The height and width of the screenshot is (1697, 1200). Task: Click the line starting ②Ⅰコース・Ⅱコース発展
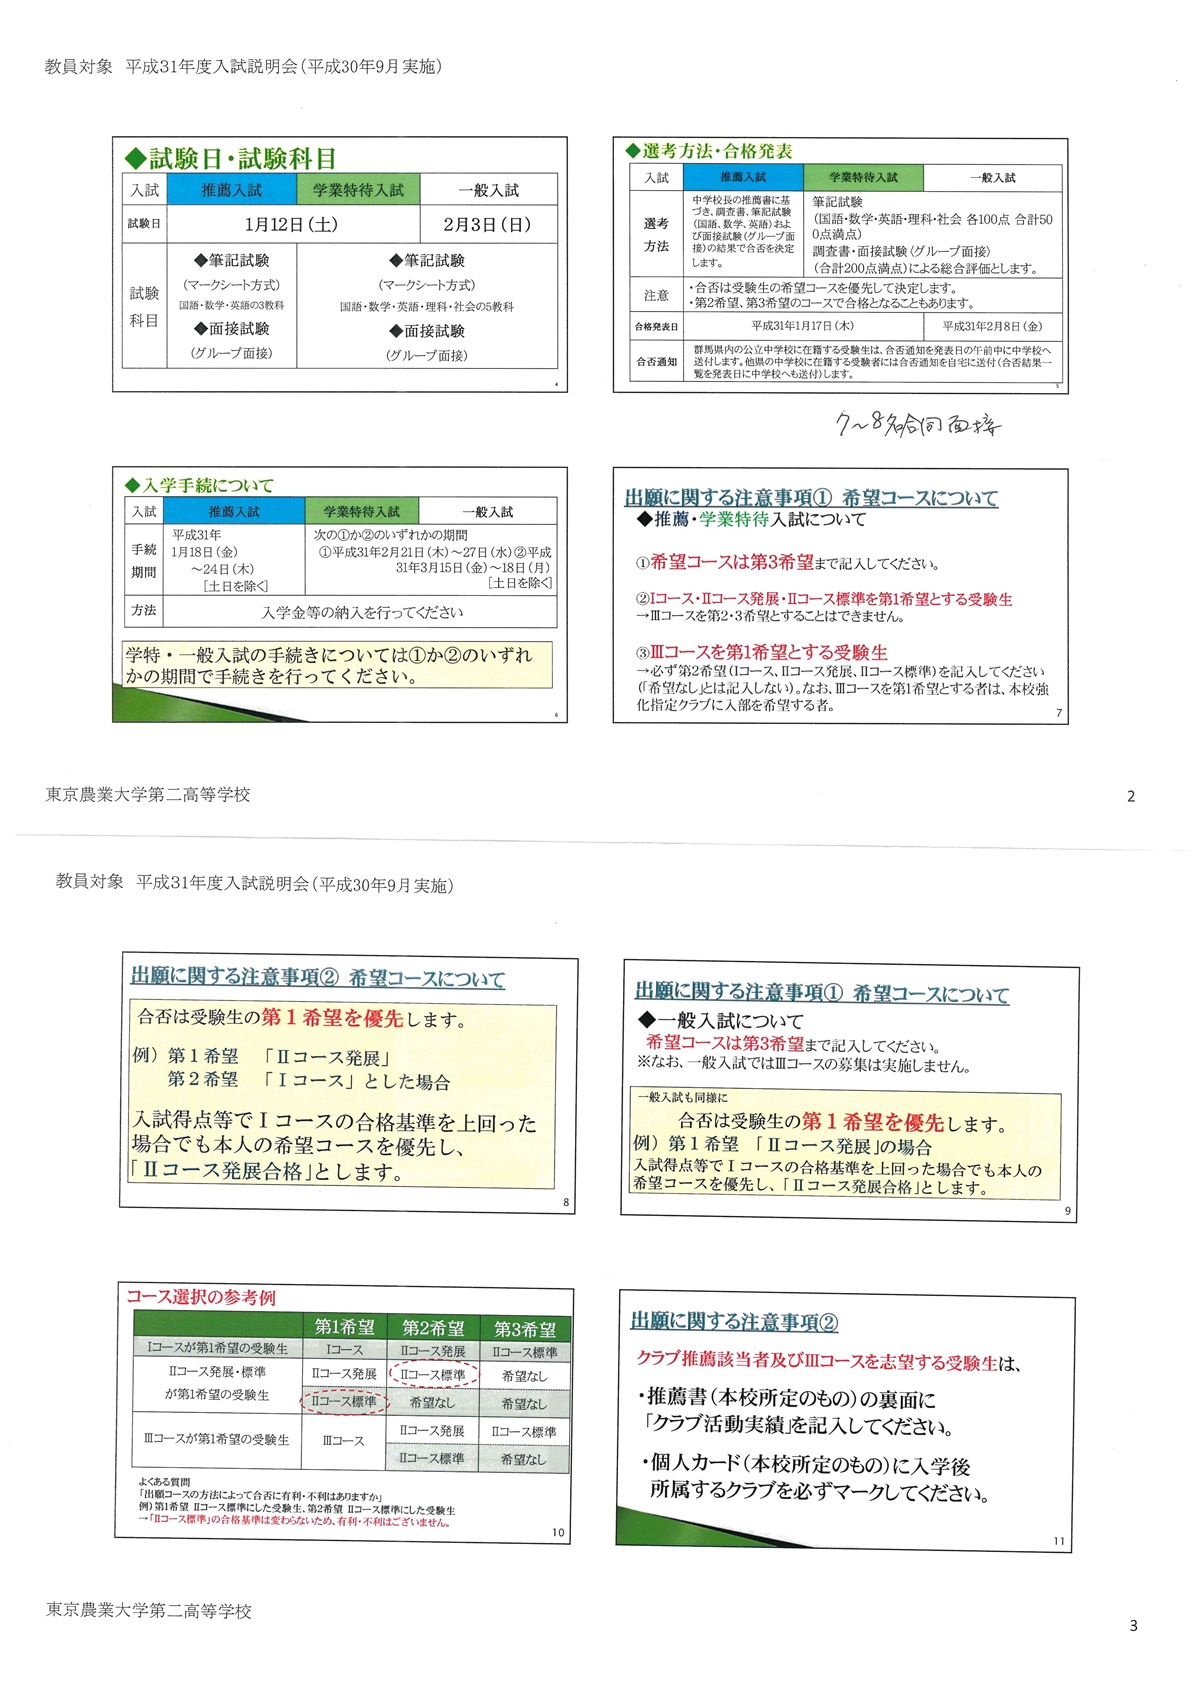[824, 599]
